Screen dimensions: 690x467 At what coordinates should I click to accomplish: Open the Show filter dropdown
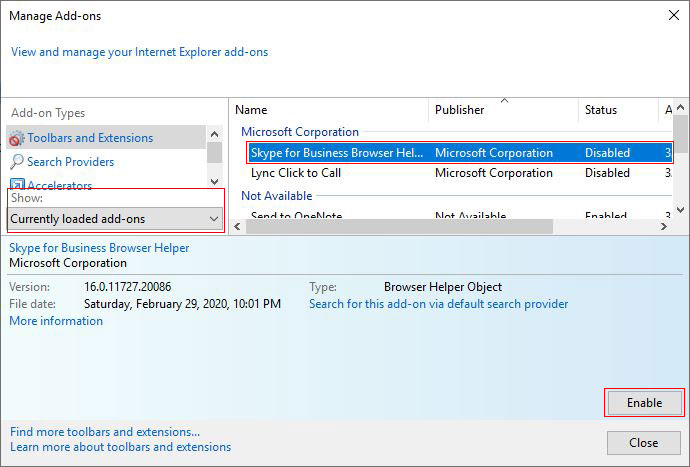click(115, 219)
